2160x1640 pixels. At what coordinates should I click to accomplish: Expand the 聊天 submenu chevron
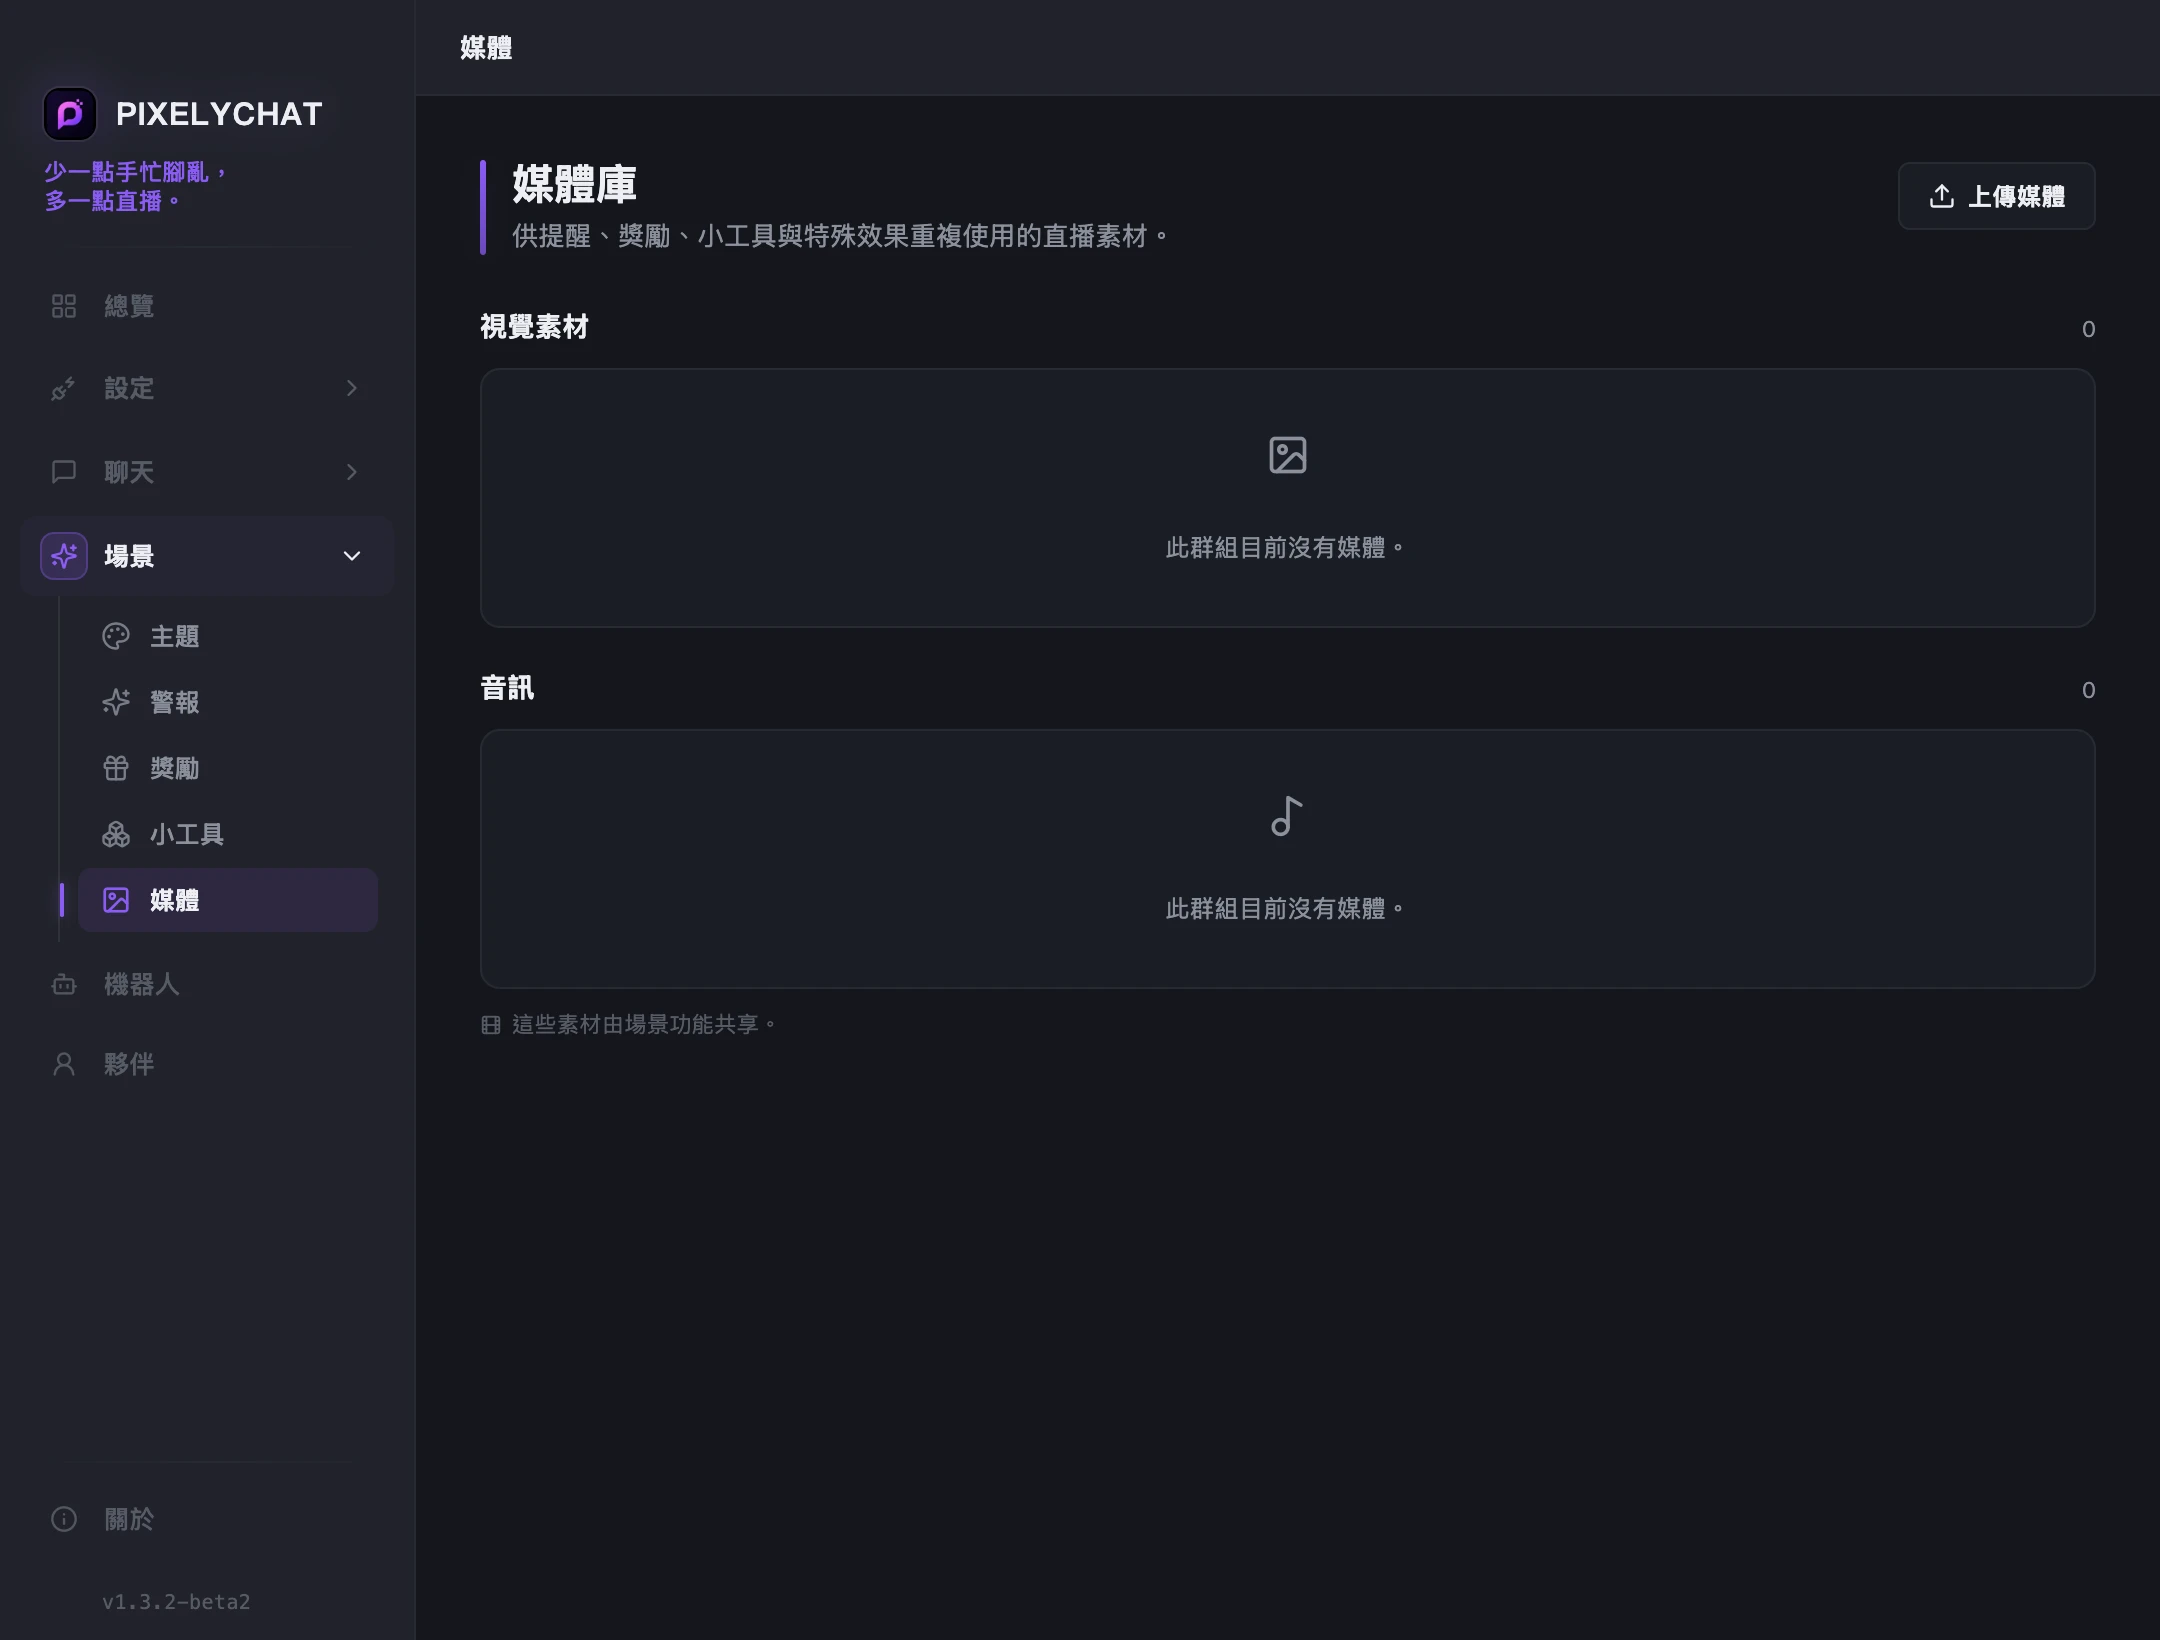click(x=351, y=472)
